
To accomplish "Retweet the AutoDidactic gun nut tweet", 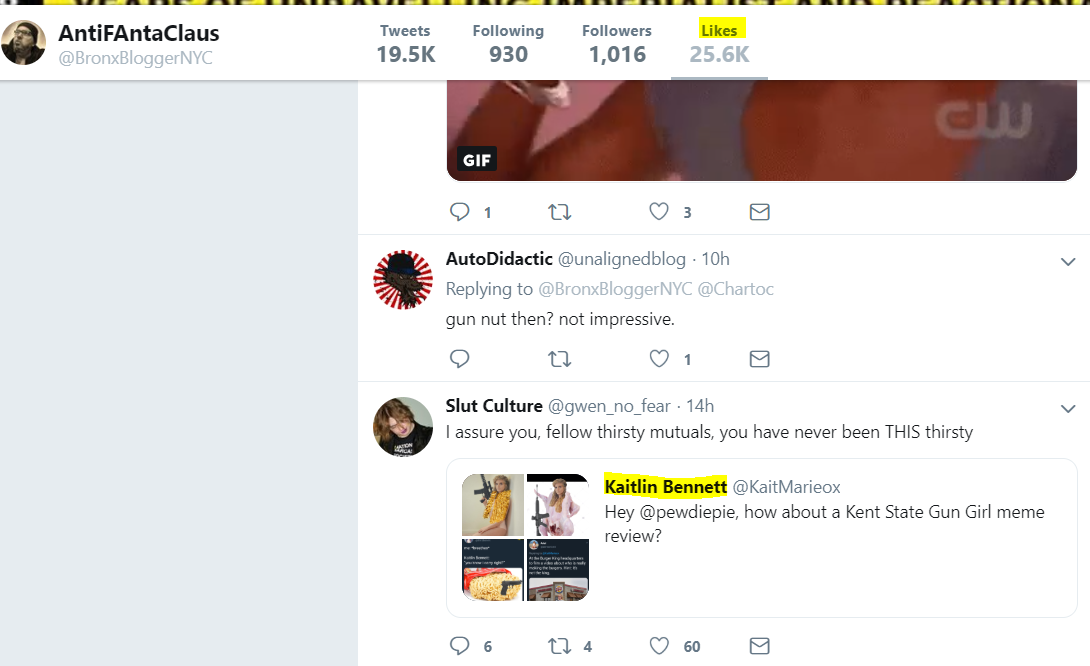I will [x=560, y=359].
